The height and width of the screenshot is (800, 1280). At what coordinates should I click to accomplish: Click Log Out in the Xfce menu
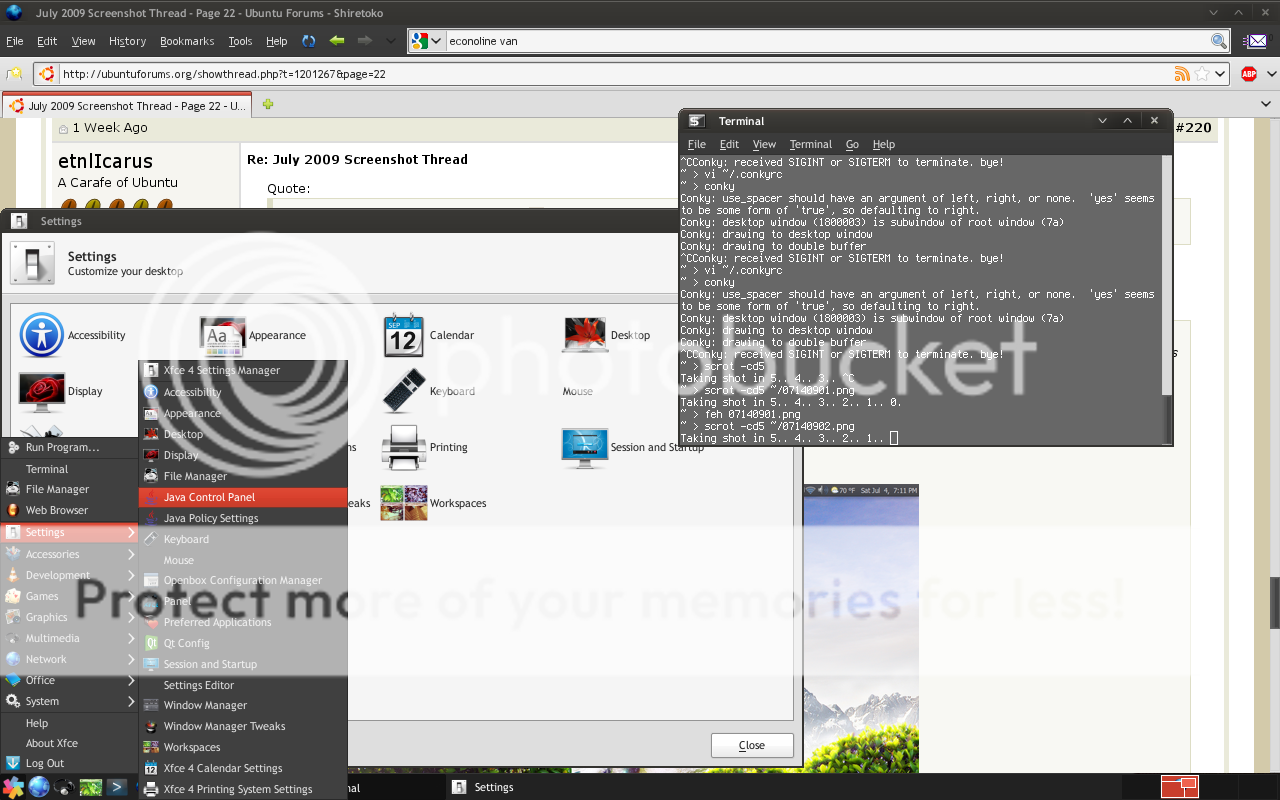tap(45, 763)
